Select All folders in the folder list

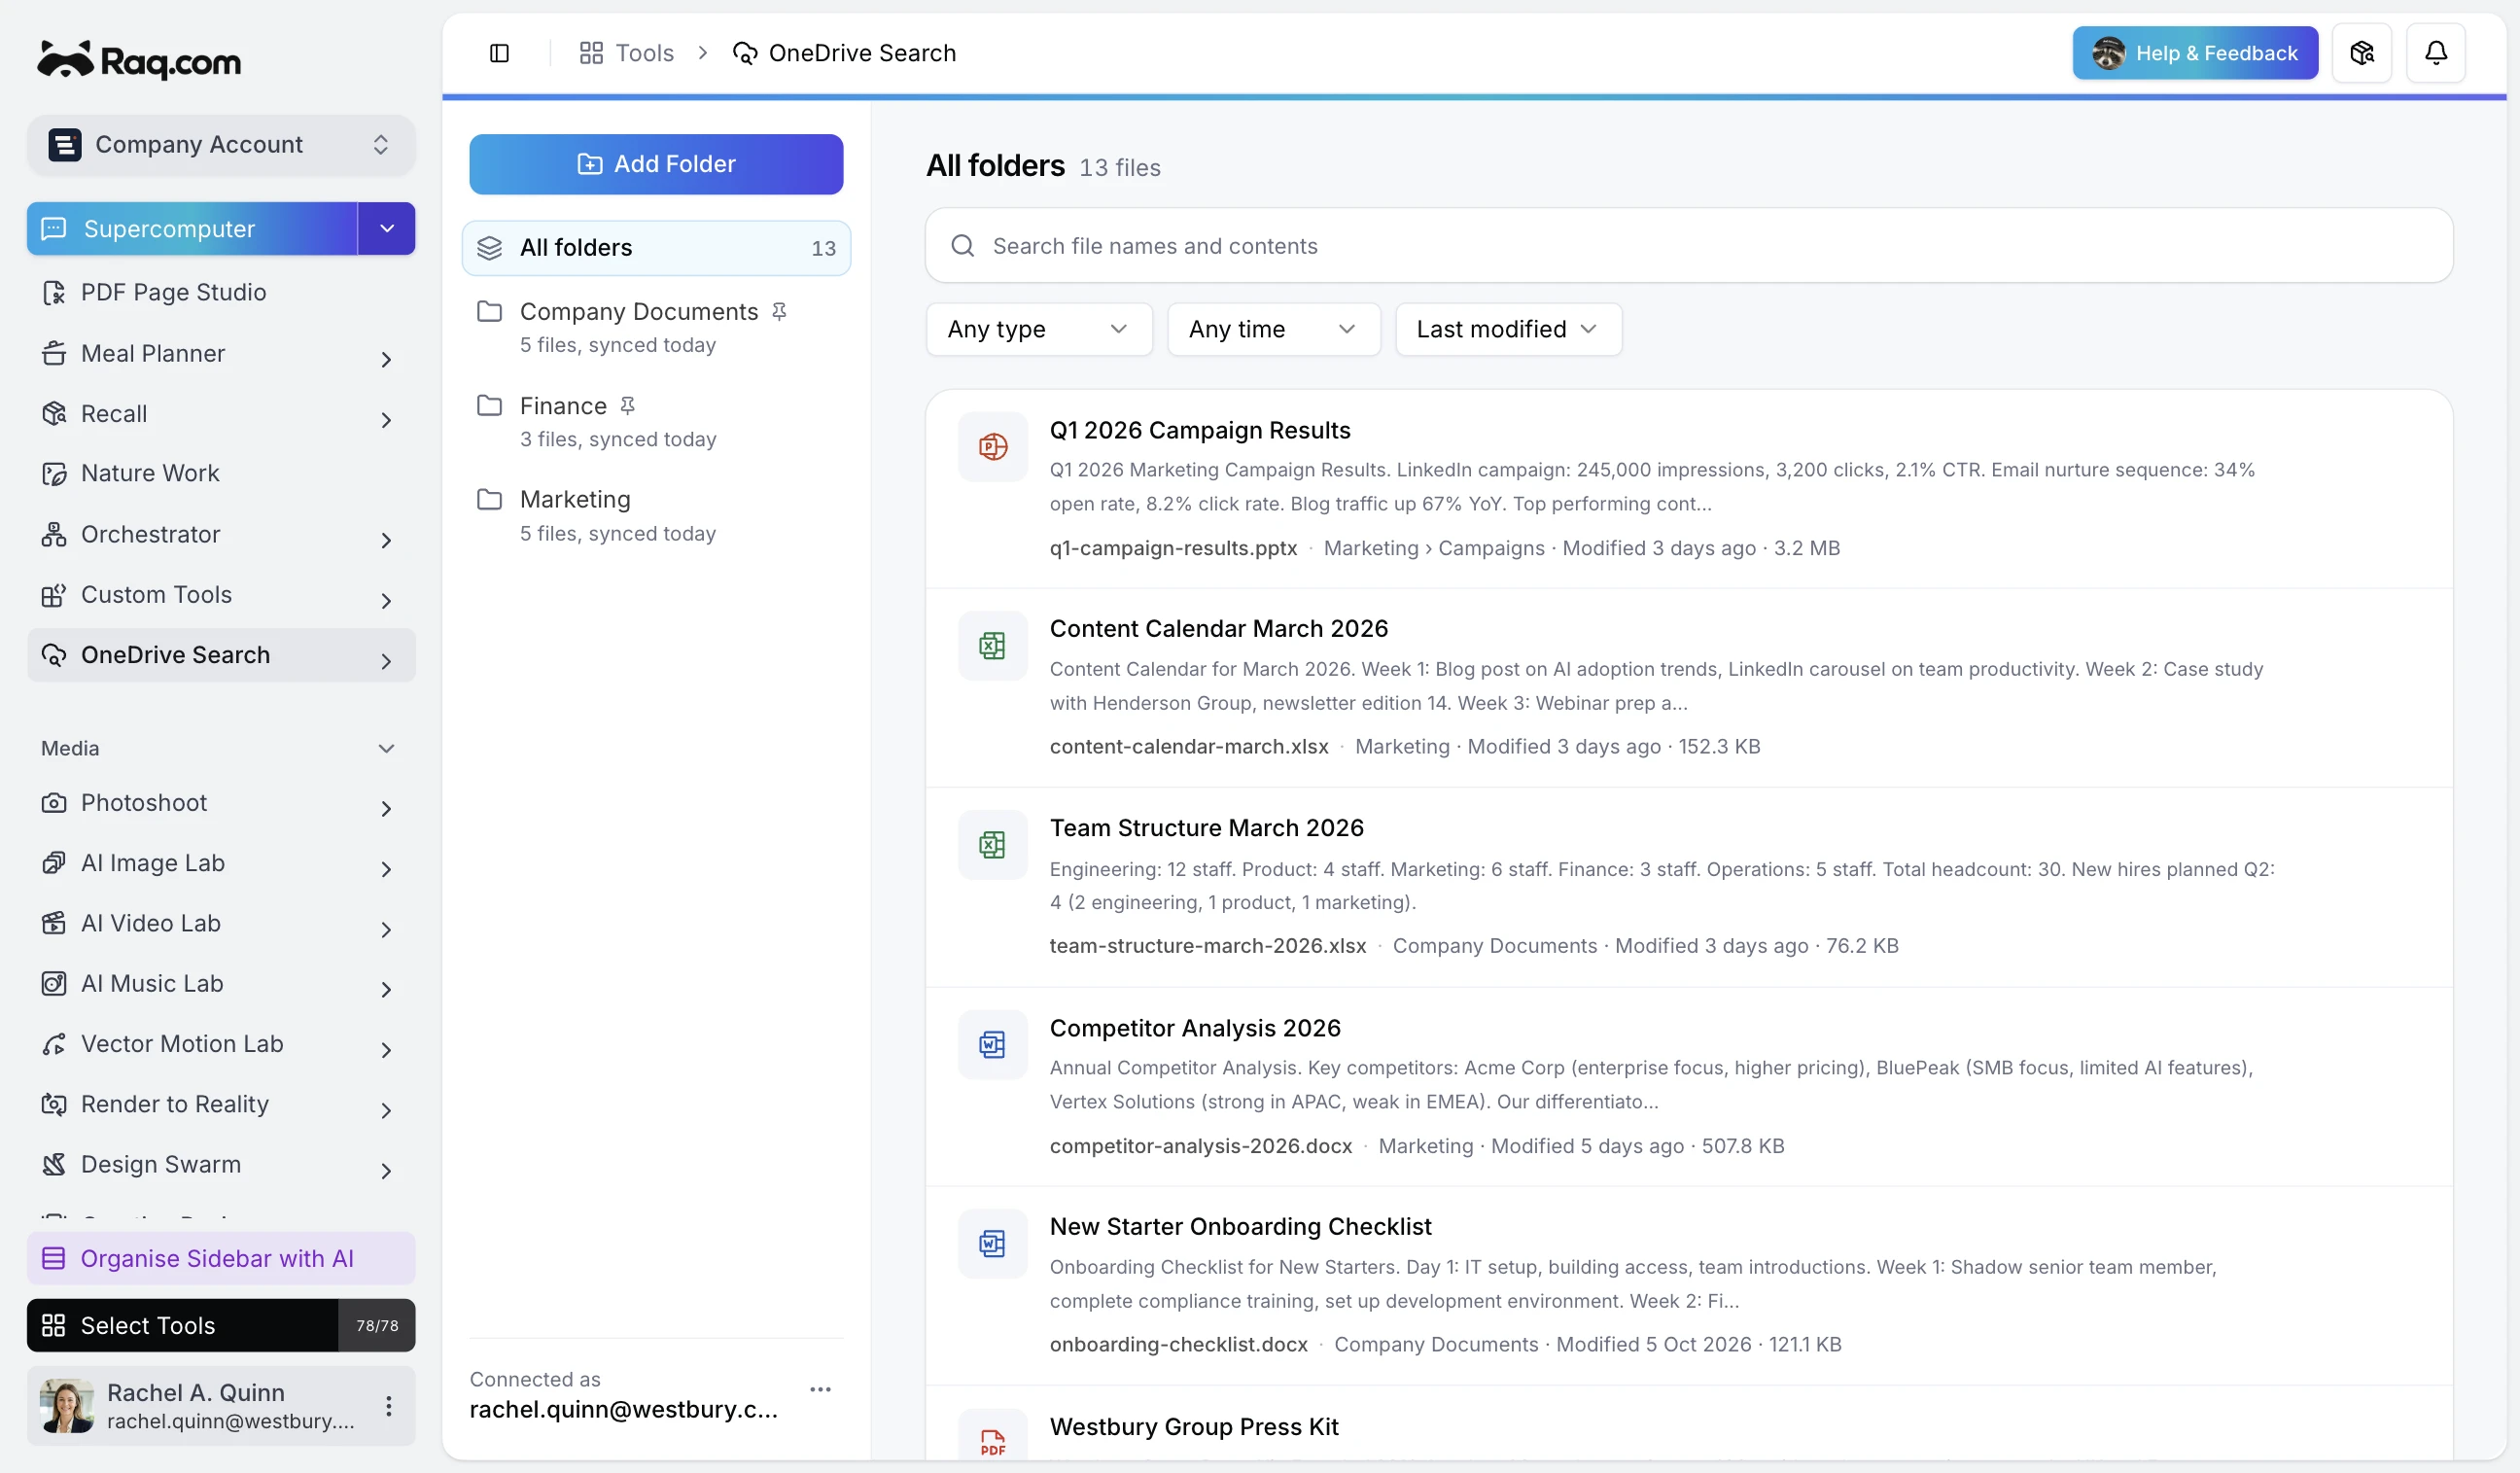(x=656, y=247)
